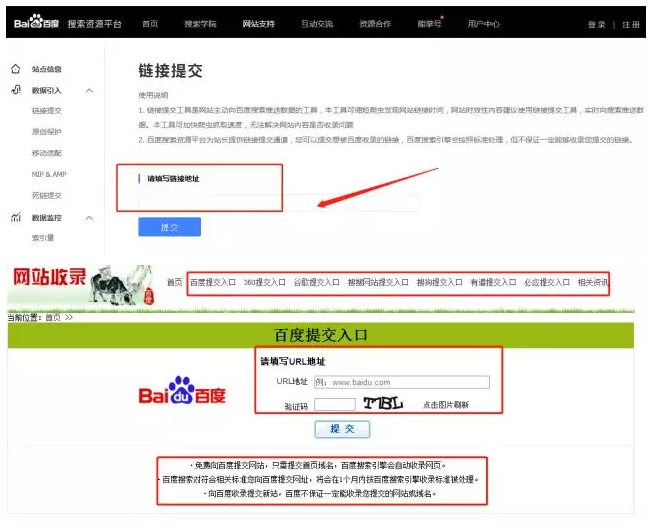Viewport: 653px width, 526px height.
Task: Click the 登录 login link
Action: point(596,25)
